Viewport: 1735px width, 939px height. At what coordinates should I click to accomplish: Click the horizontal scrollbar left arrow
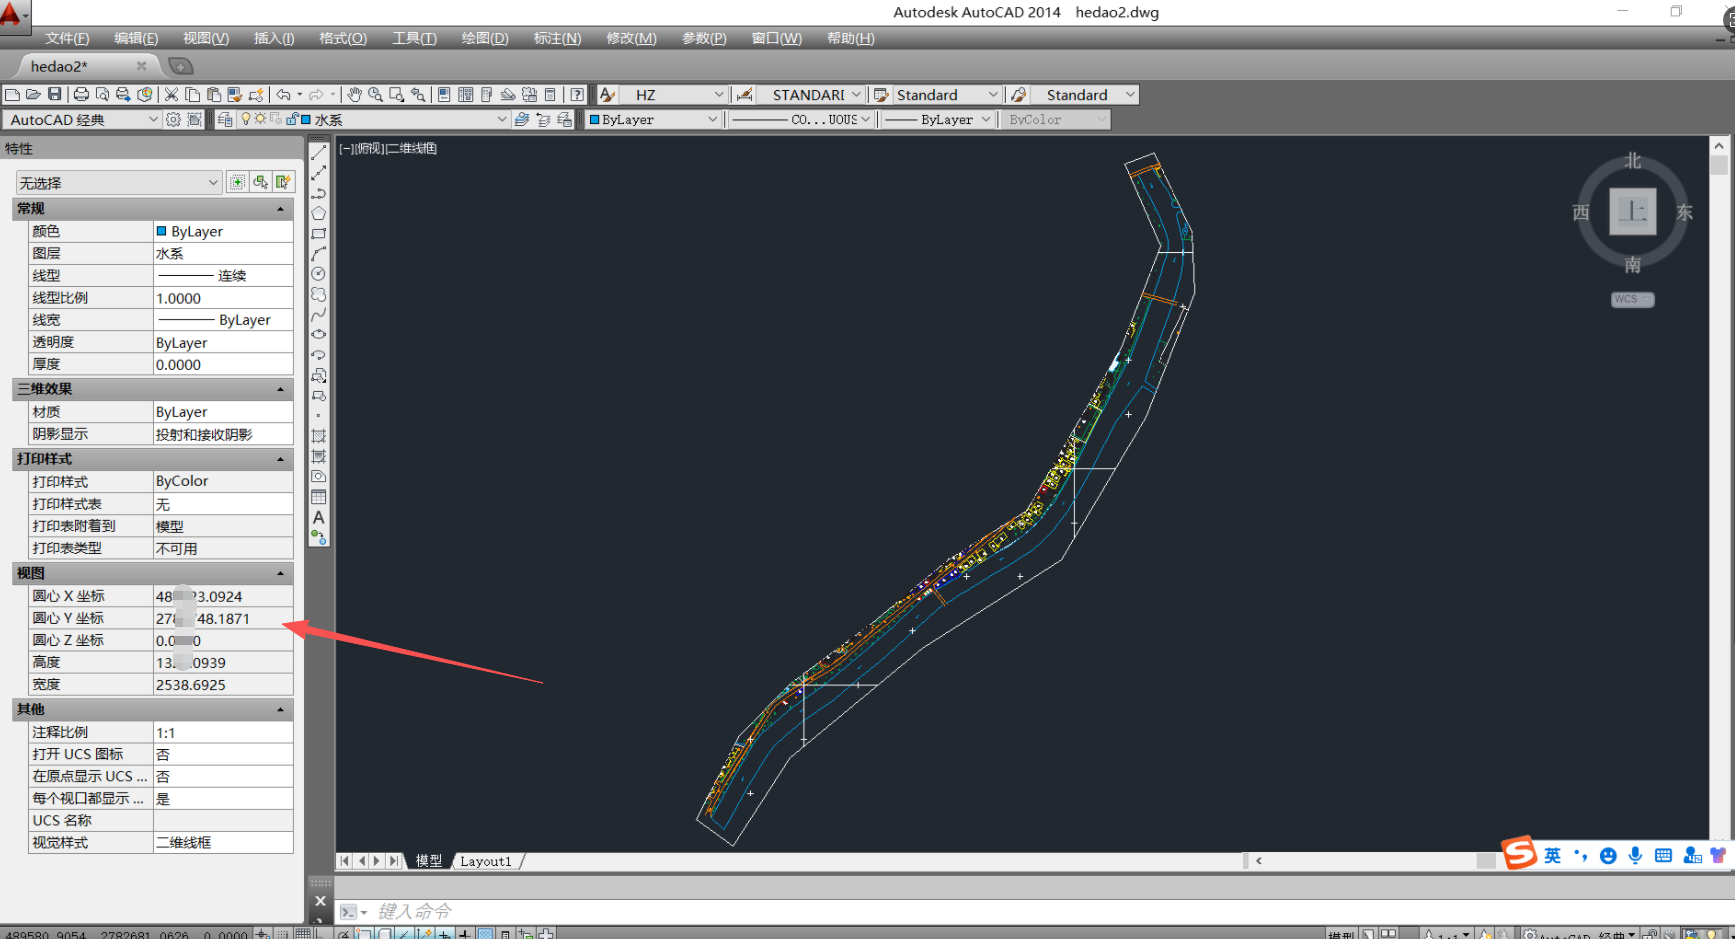1258,860
